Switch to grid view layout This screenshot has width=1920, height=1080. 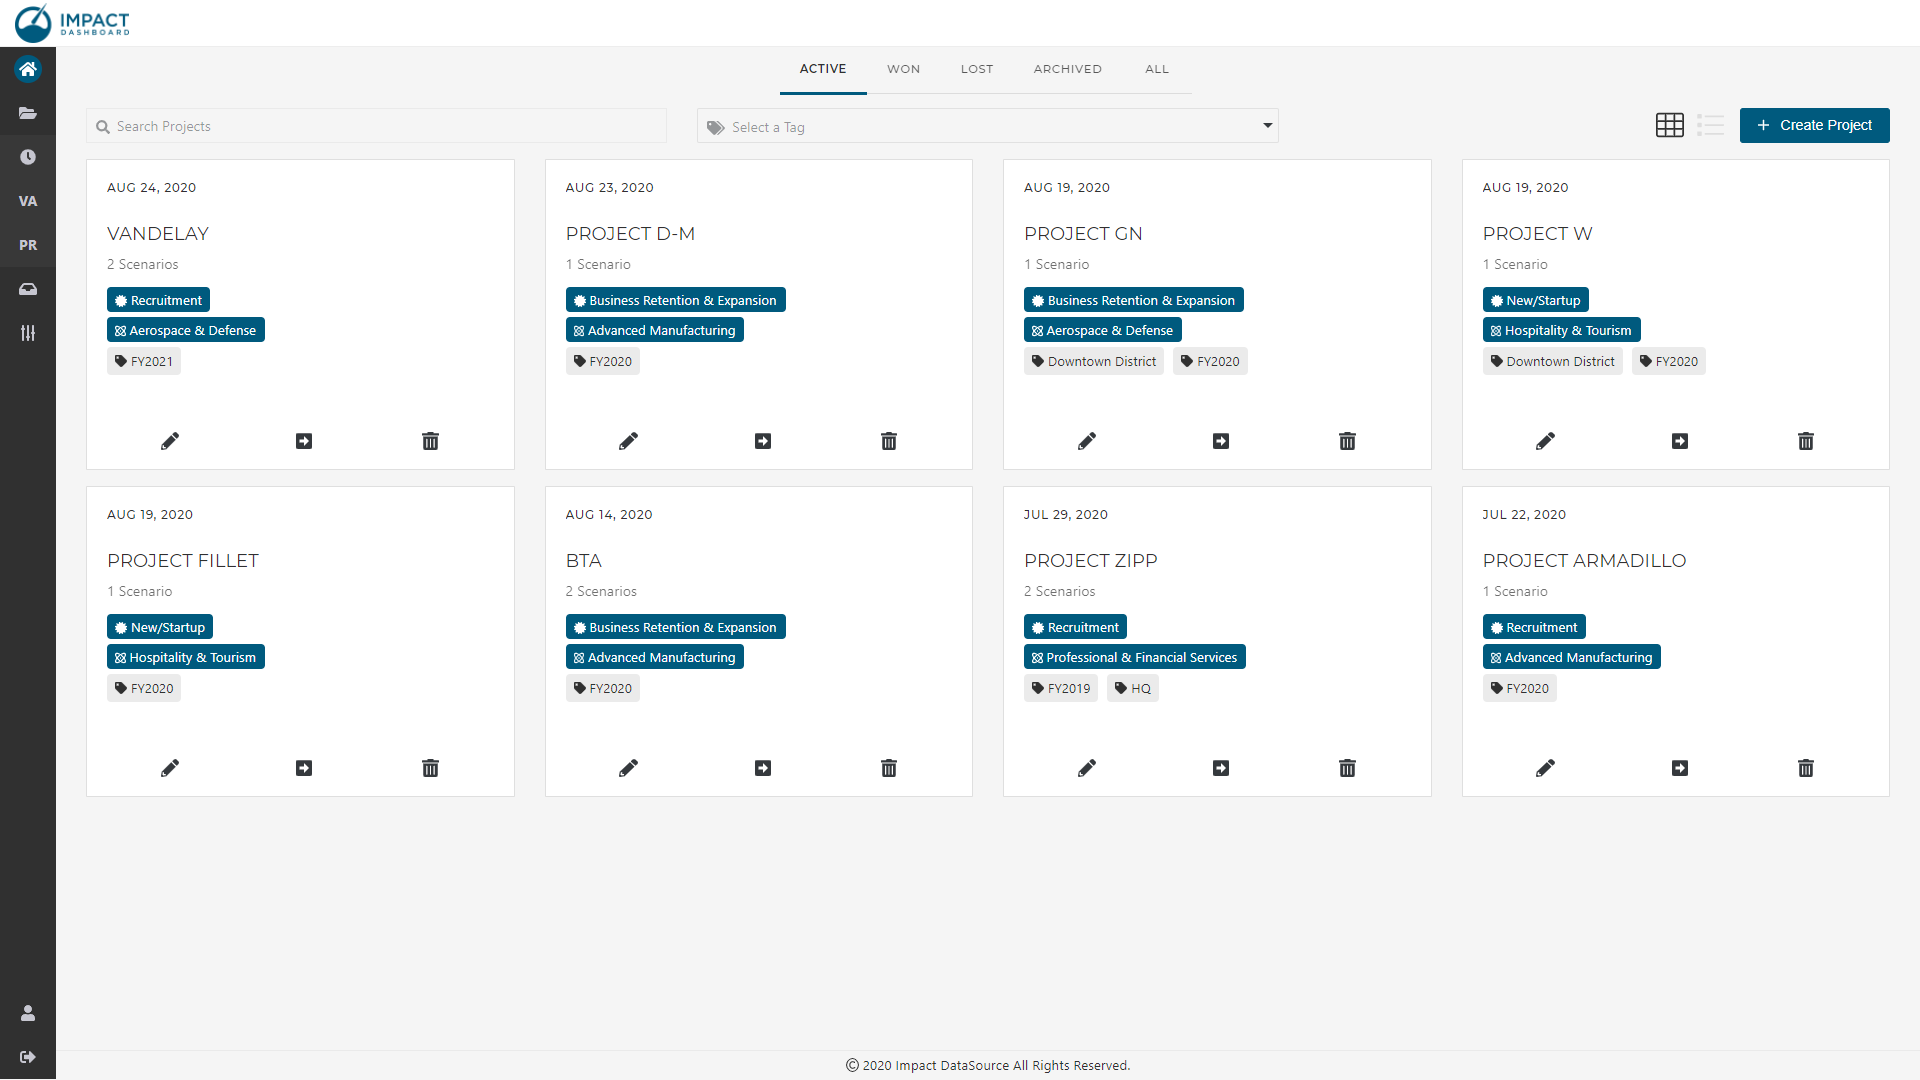(x=1669, y=125)
